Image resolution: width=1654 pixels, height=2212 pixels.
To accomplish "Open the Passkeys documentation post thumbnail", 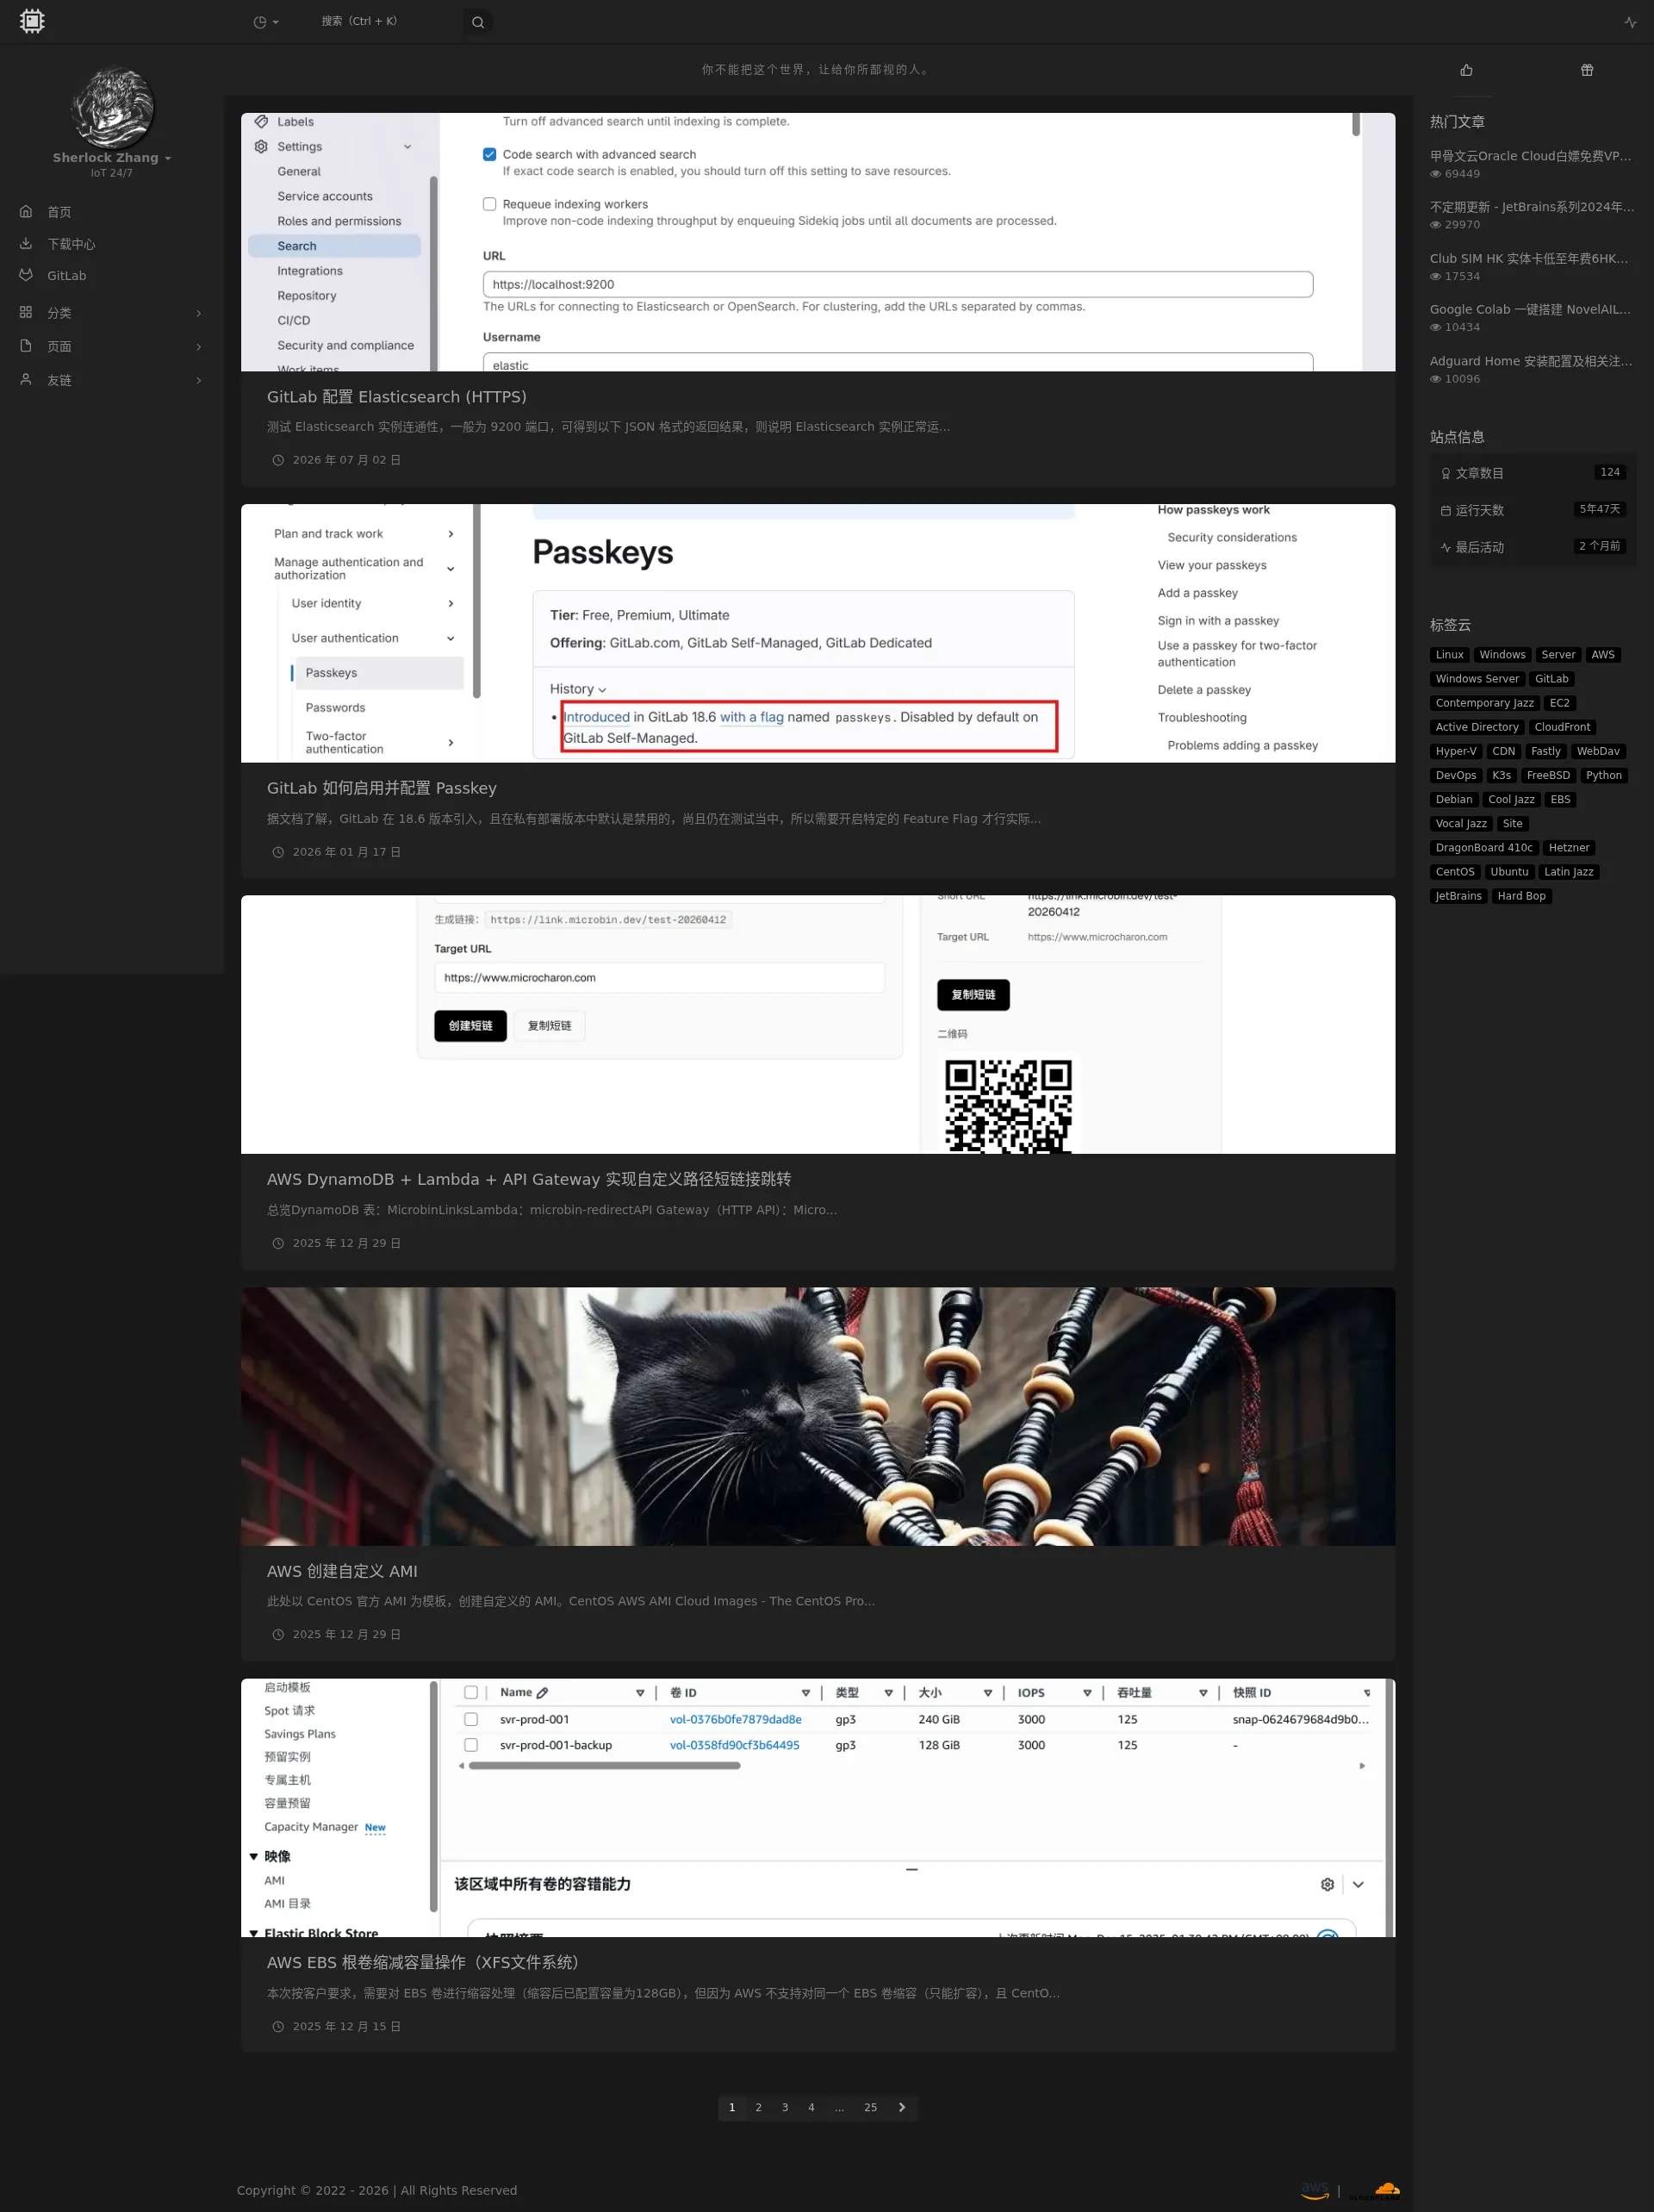I will click(818, 633).
